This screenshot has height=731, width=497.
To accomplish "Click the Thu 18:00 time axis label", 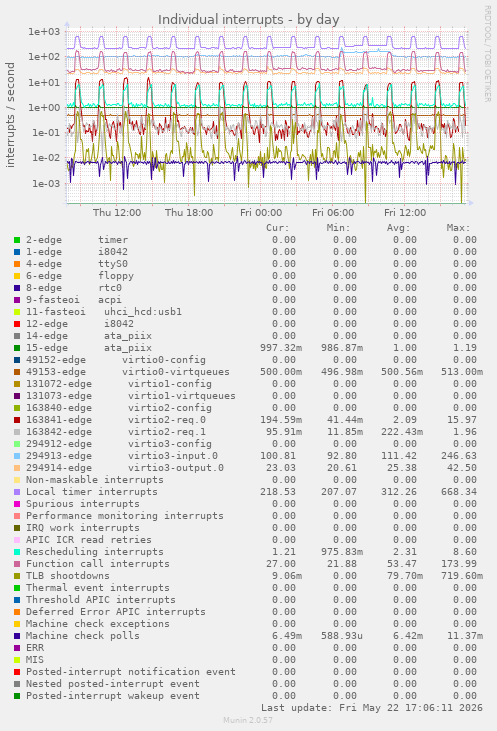I will tap(189, 213).
